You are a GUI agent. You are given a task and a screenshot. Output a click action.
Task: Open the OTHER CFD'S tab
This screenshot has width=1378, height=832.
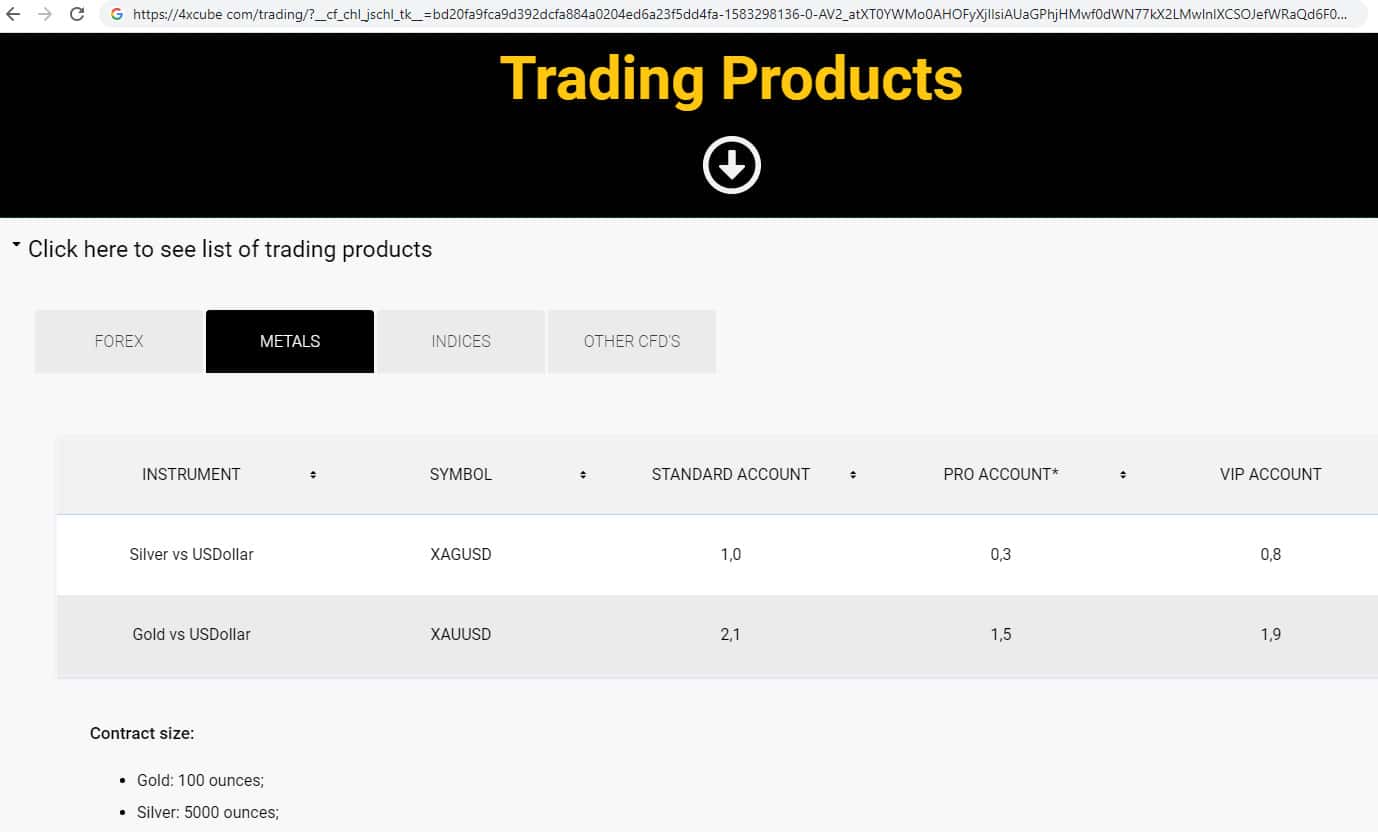pos(632,341)
